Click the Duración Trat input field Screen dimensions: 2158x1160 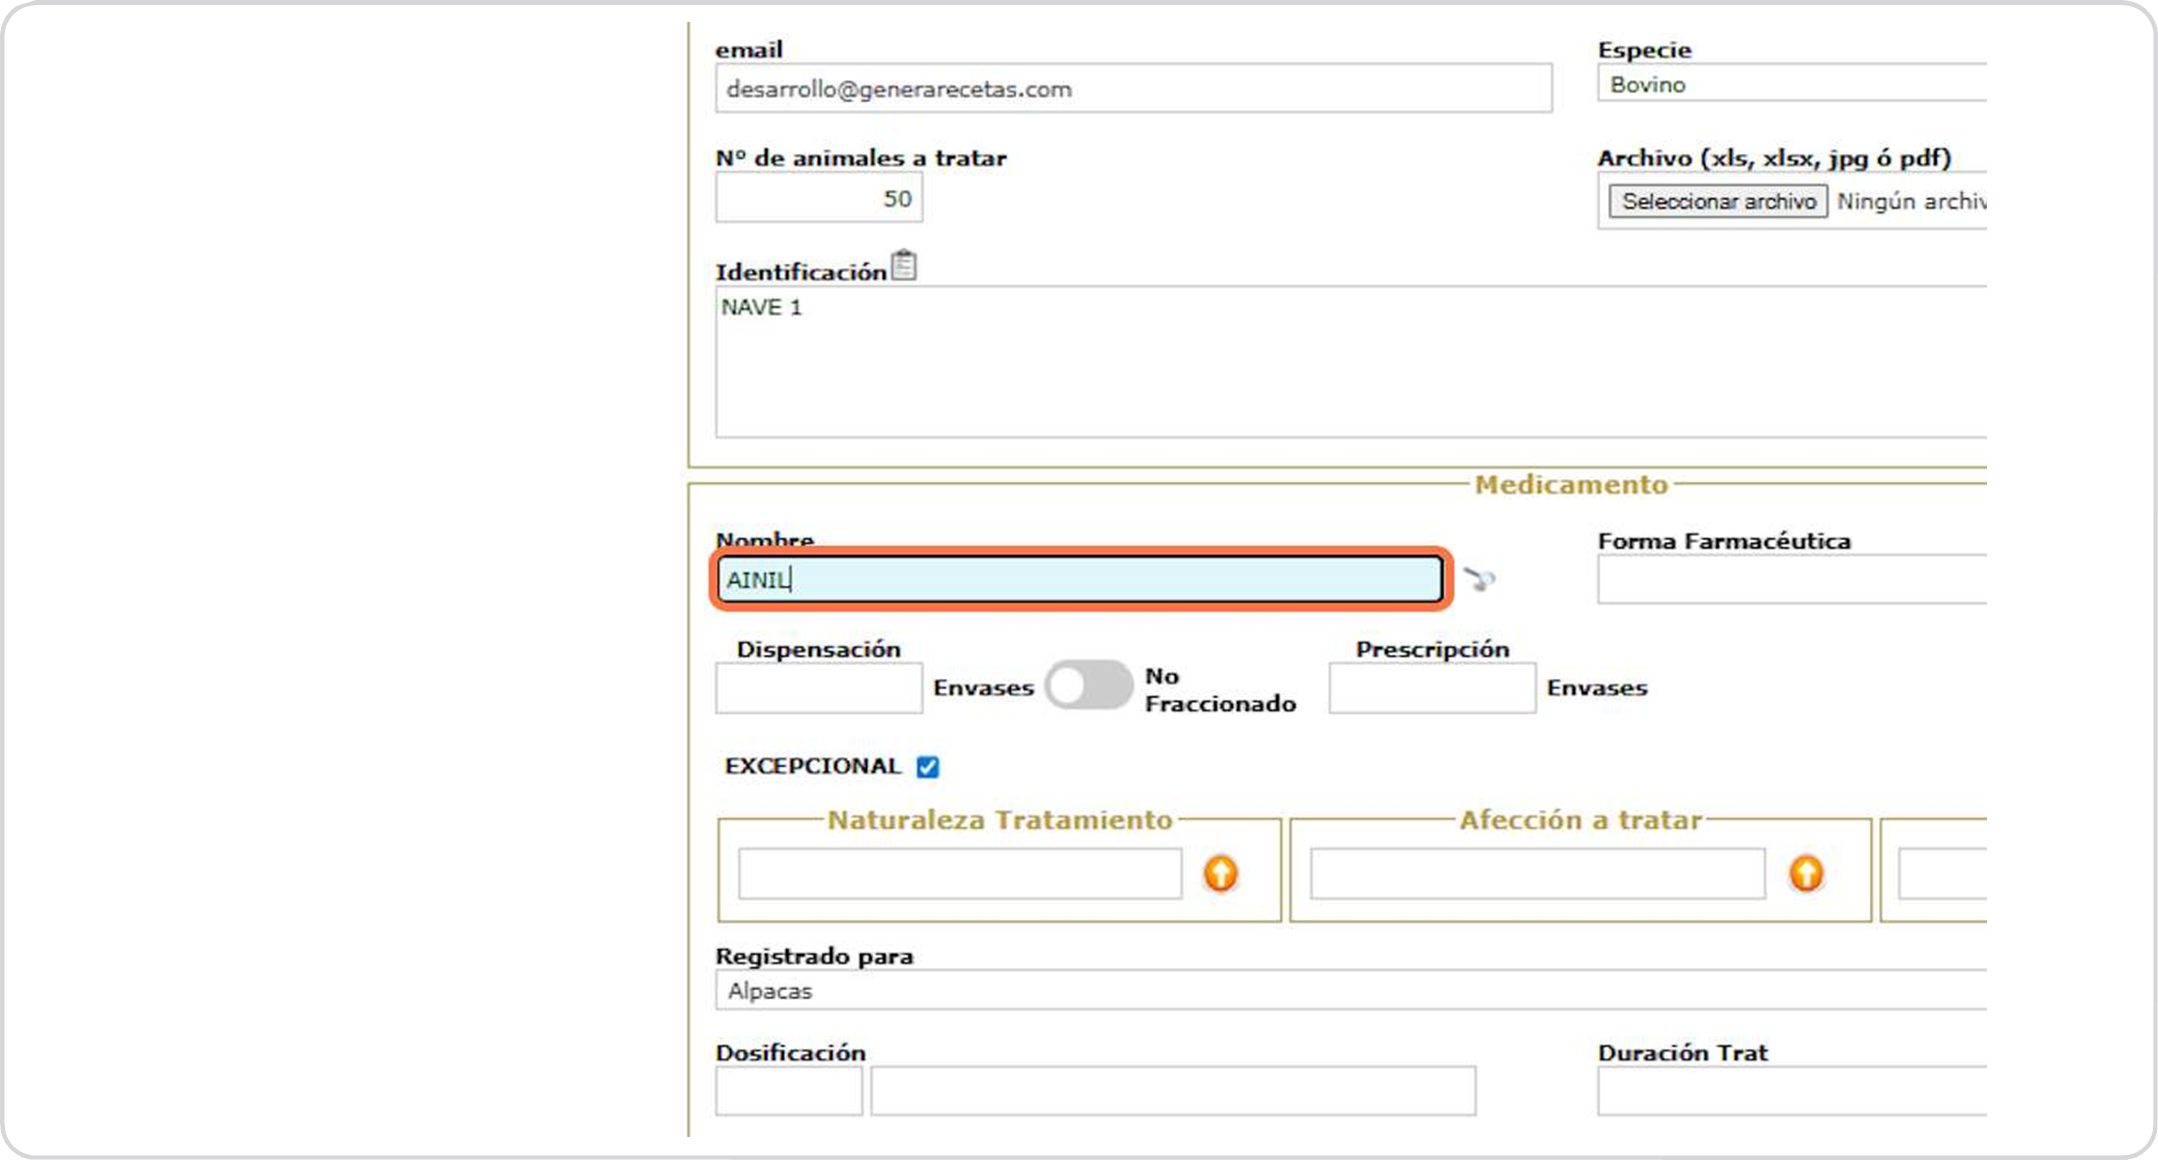[x=1790, y=1091]
